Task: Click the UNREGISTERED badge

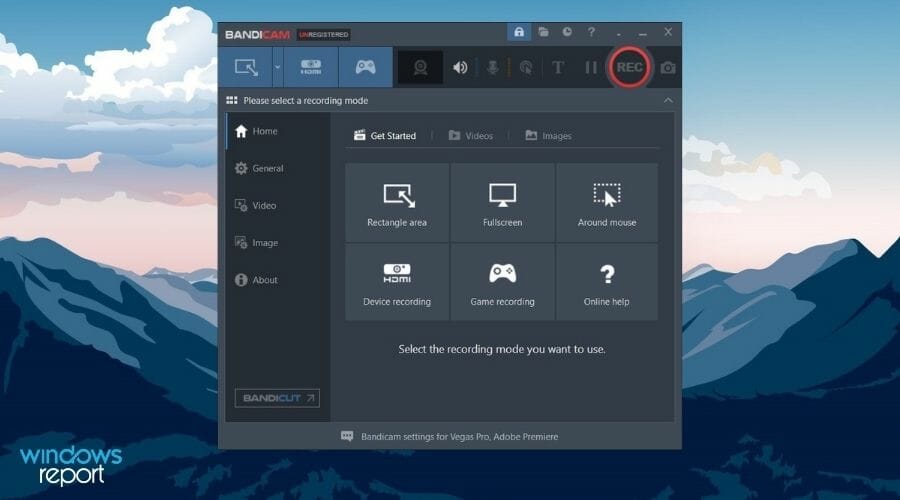Action: click(324, 34)
